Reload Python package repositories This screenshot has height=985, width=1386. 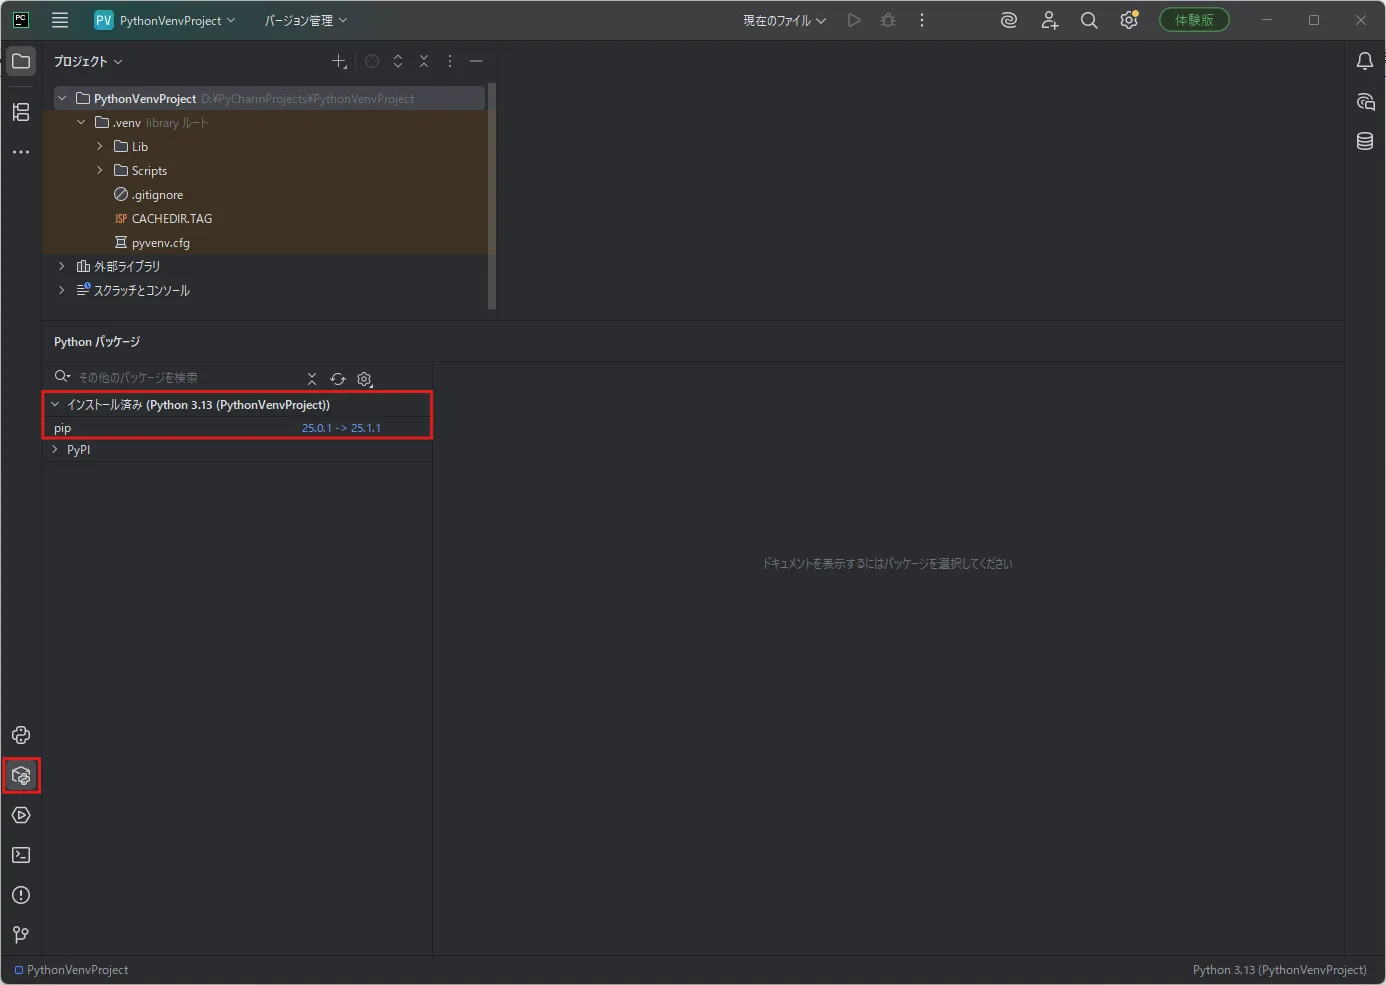tap(338, 379)
